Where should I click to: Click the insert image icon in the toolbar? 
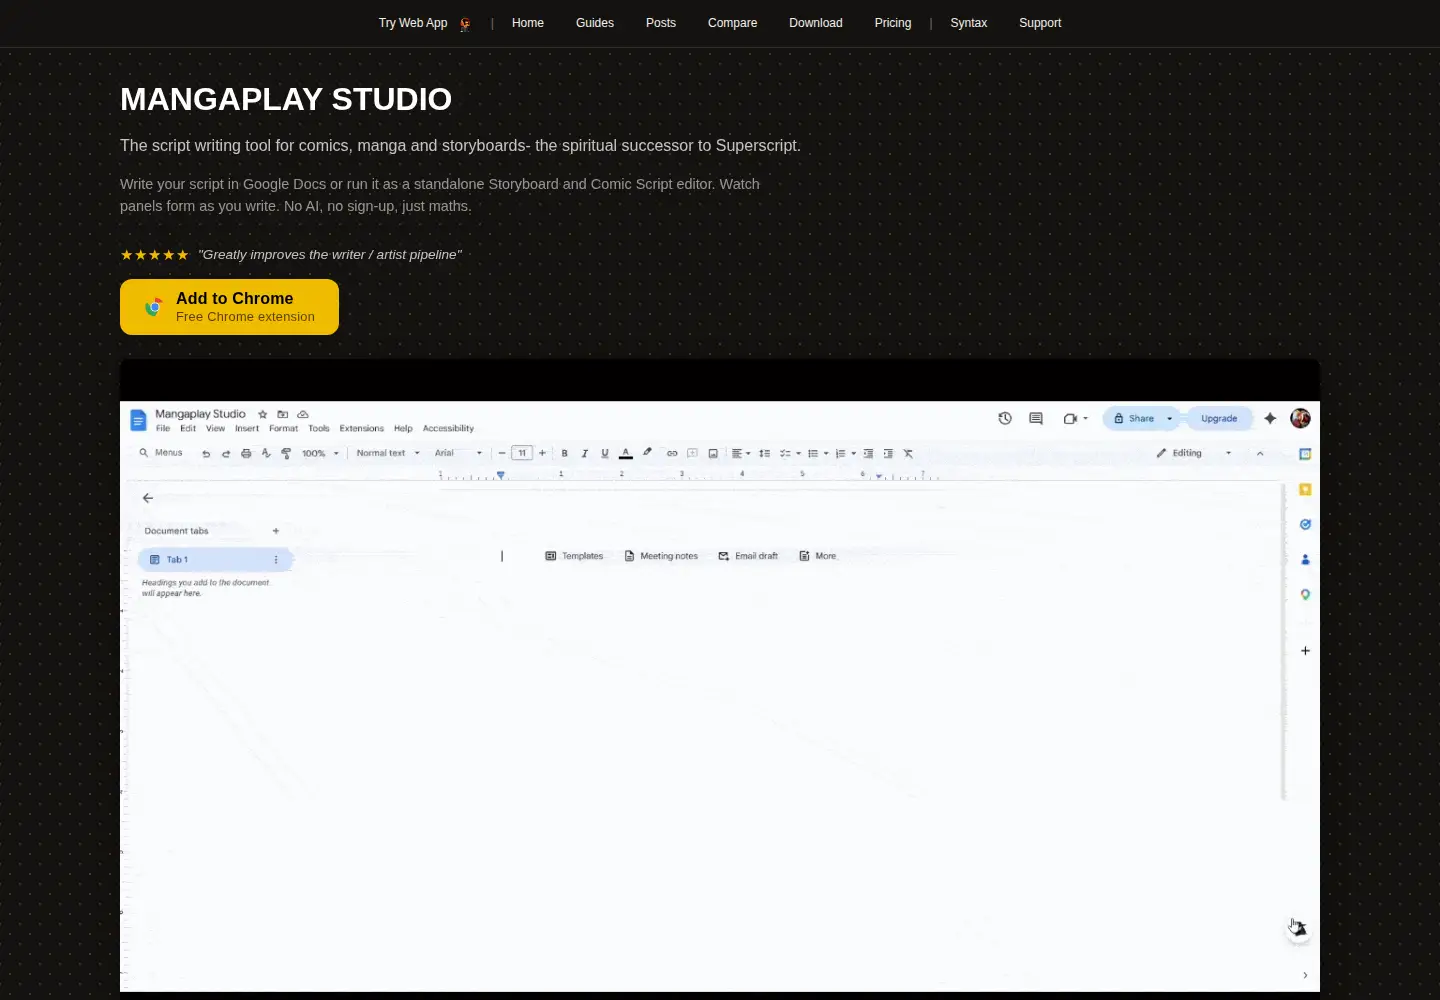tap(713, 453)
